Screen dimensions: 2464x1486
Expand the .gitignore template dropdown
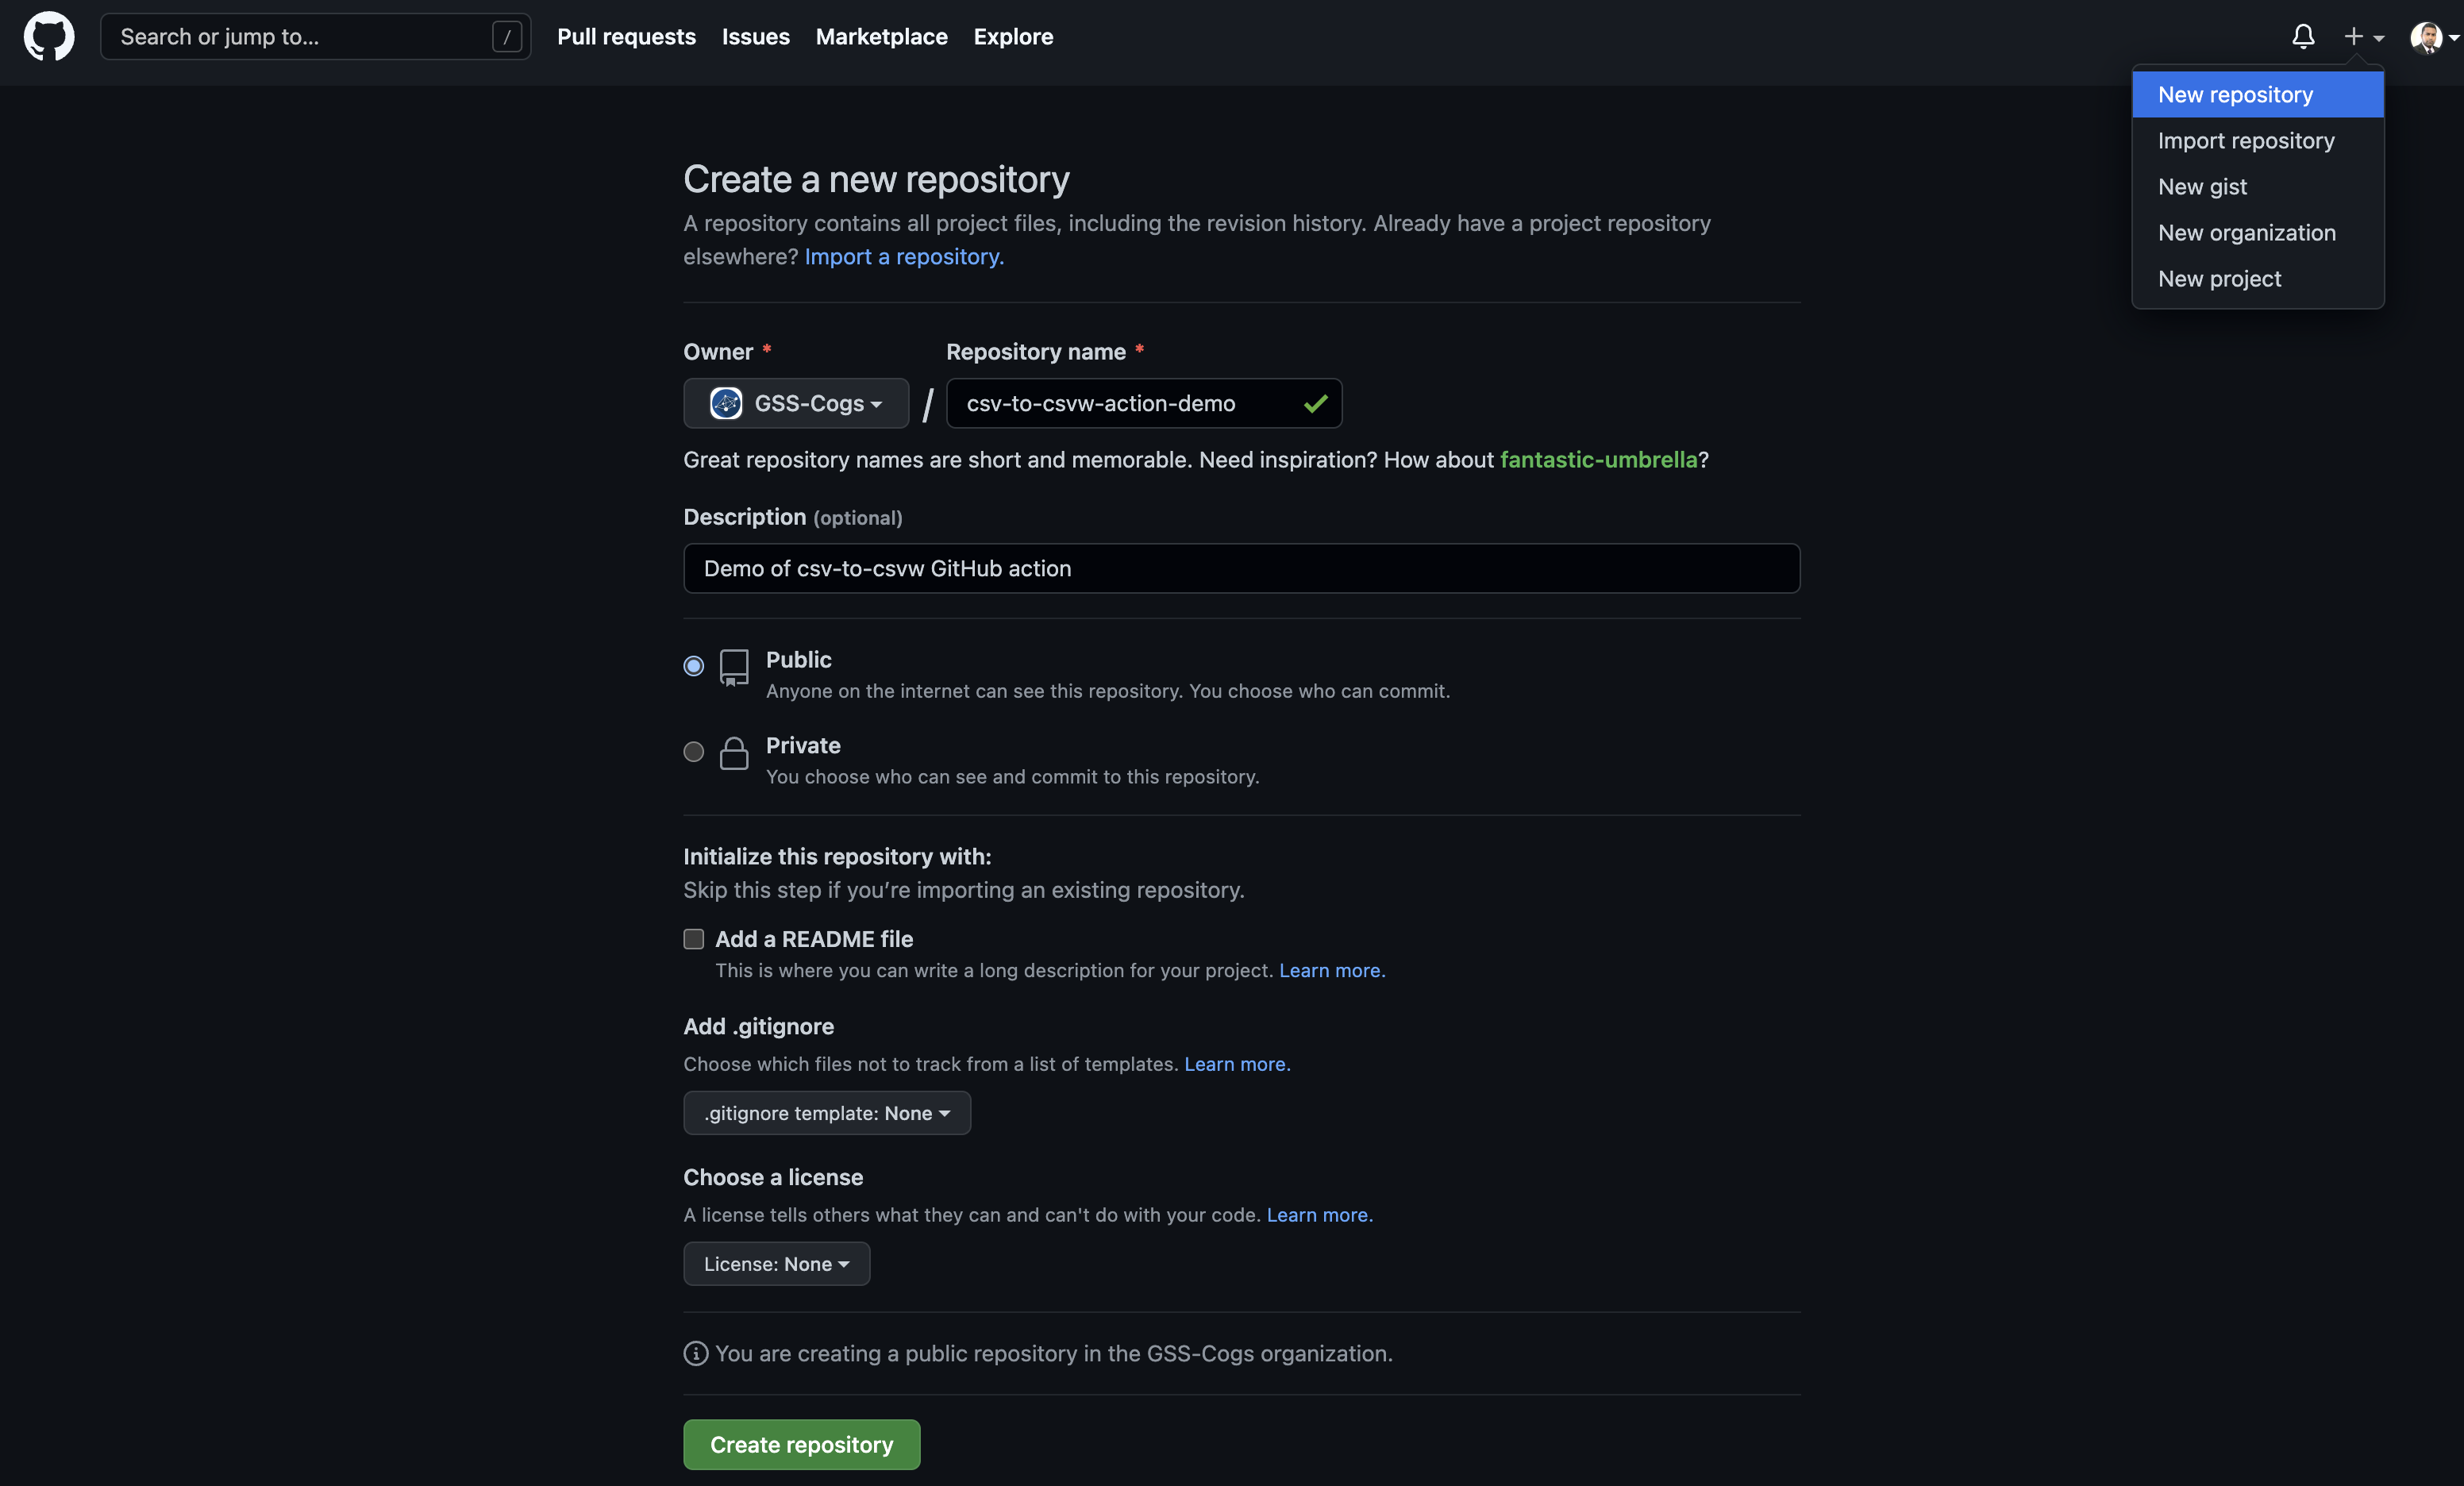pyautogui.click(x=826, y=1113)
